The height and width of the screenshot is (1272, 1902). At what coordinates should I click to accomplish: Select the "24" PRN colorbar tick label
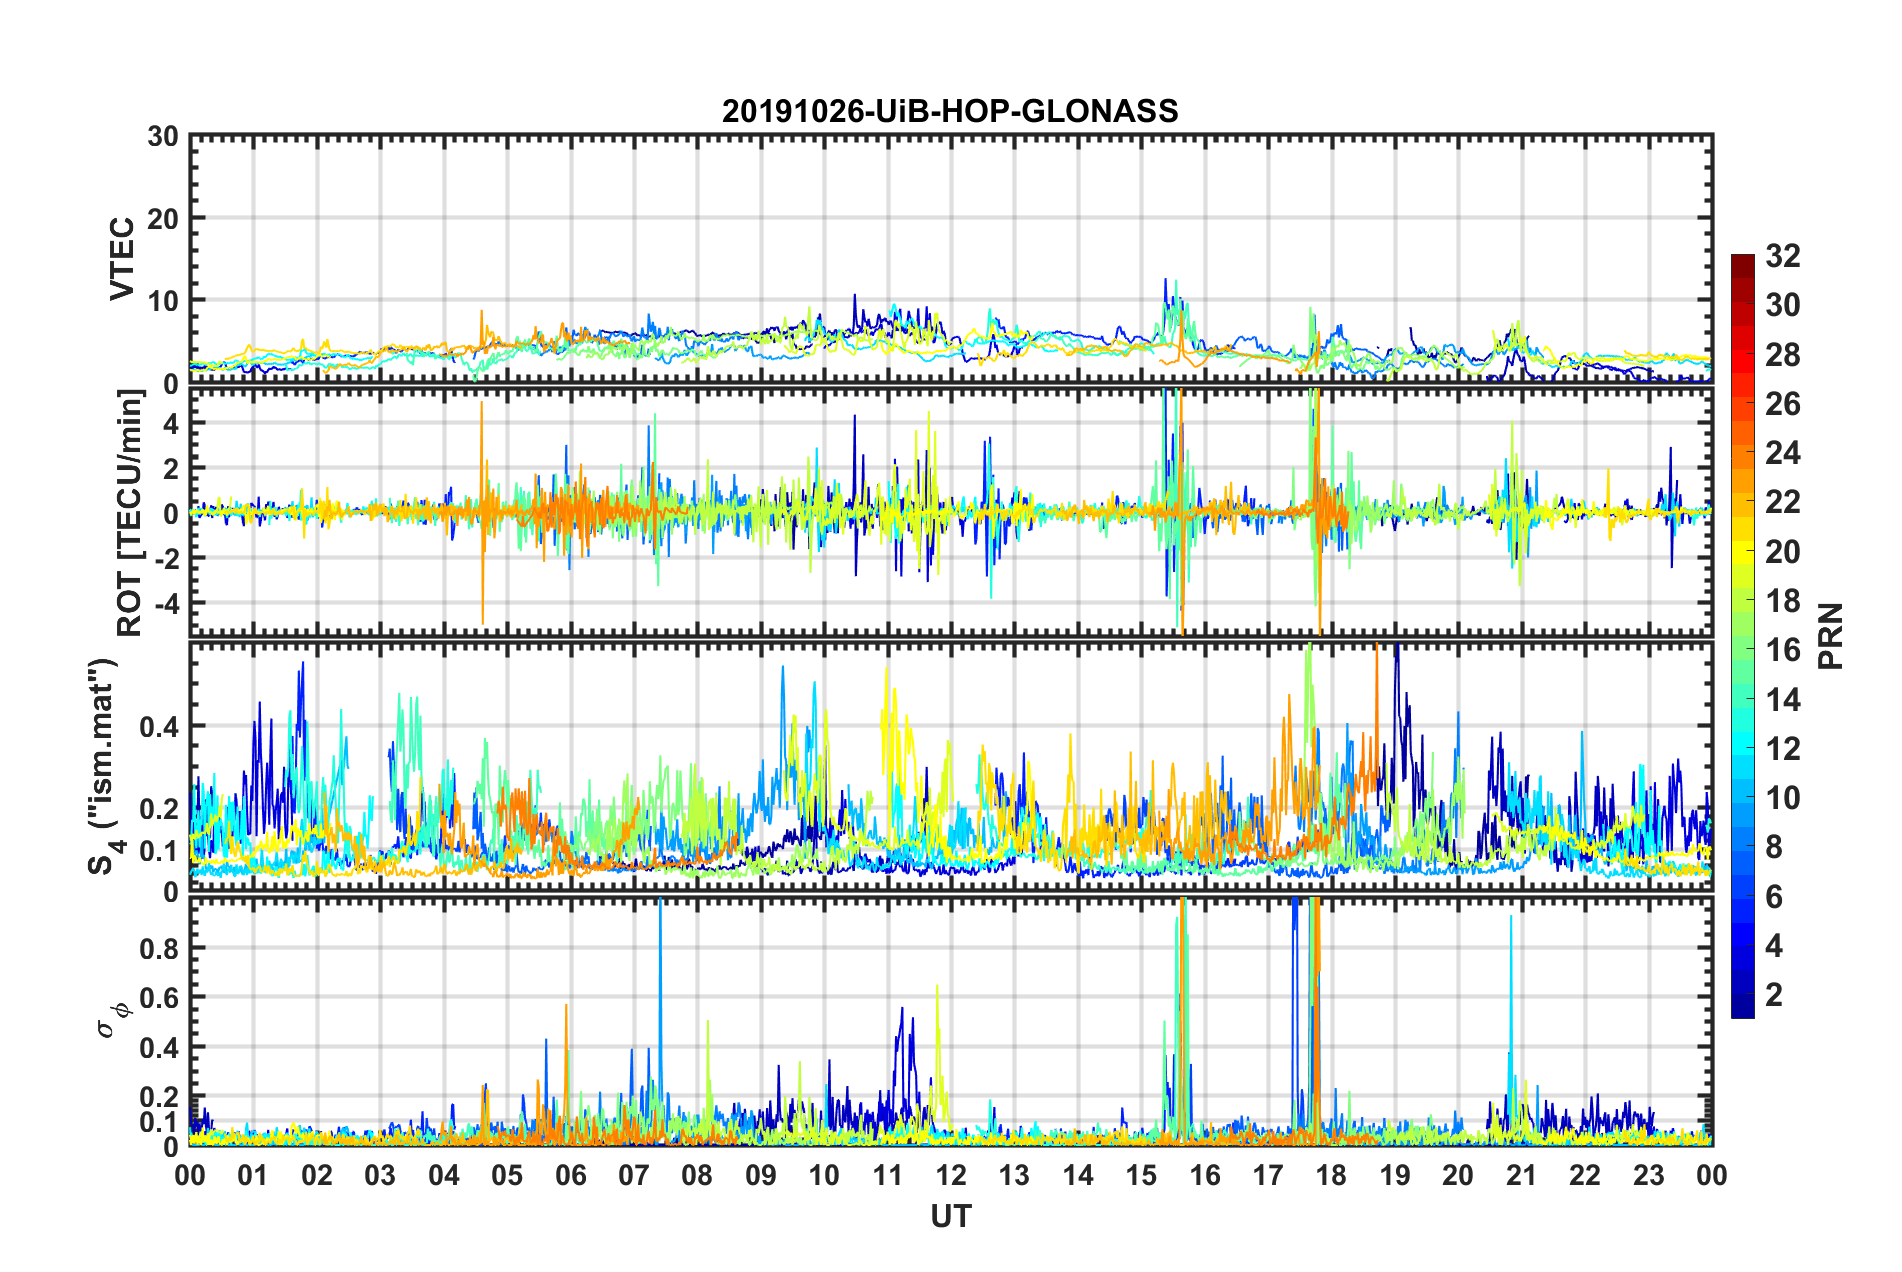click(x=1782, y=453)
